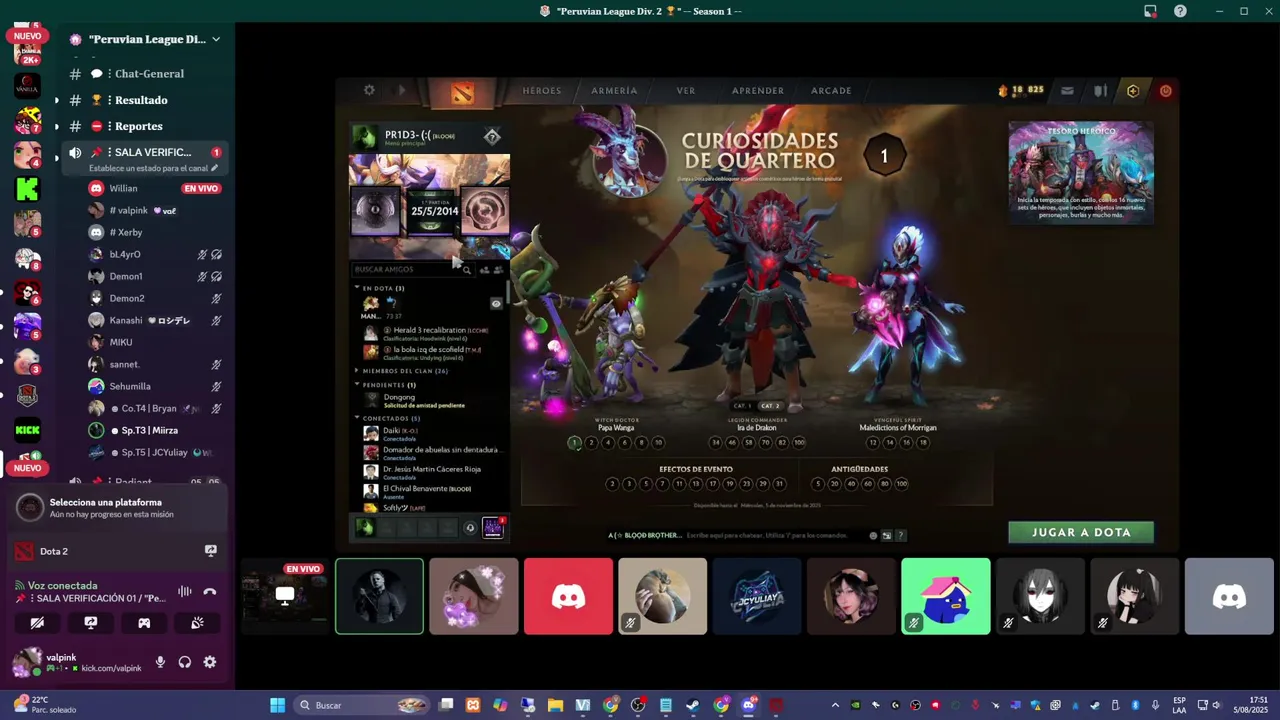Viewport: 1280px width, 720px height.
Task: Turn on camera in voice panel
Action: [x=37, y=622]
